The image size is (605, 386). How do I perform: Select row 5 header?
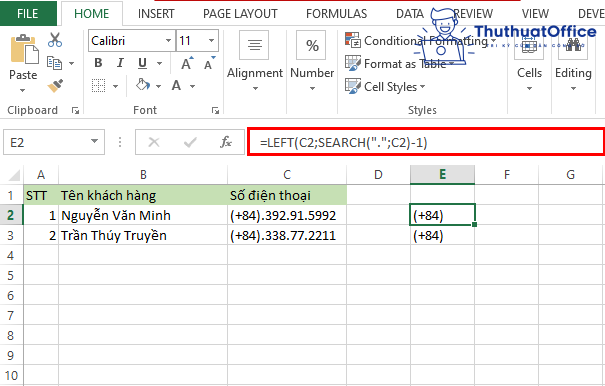(11, 275)
